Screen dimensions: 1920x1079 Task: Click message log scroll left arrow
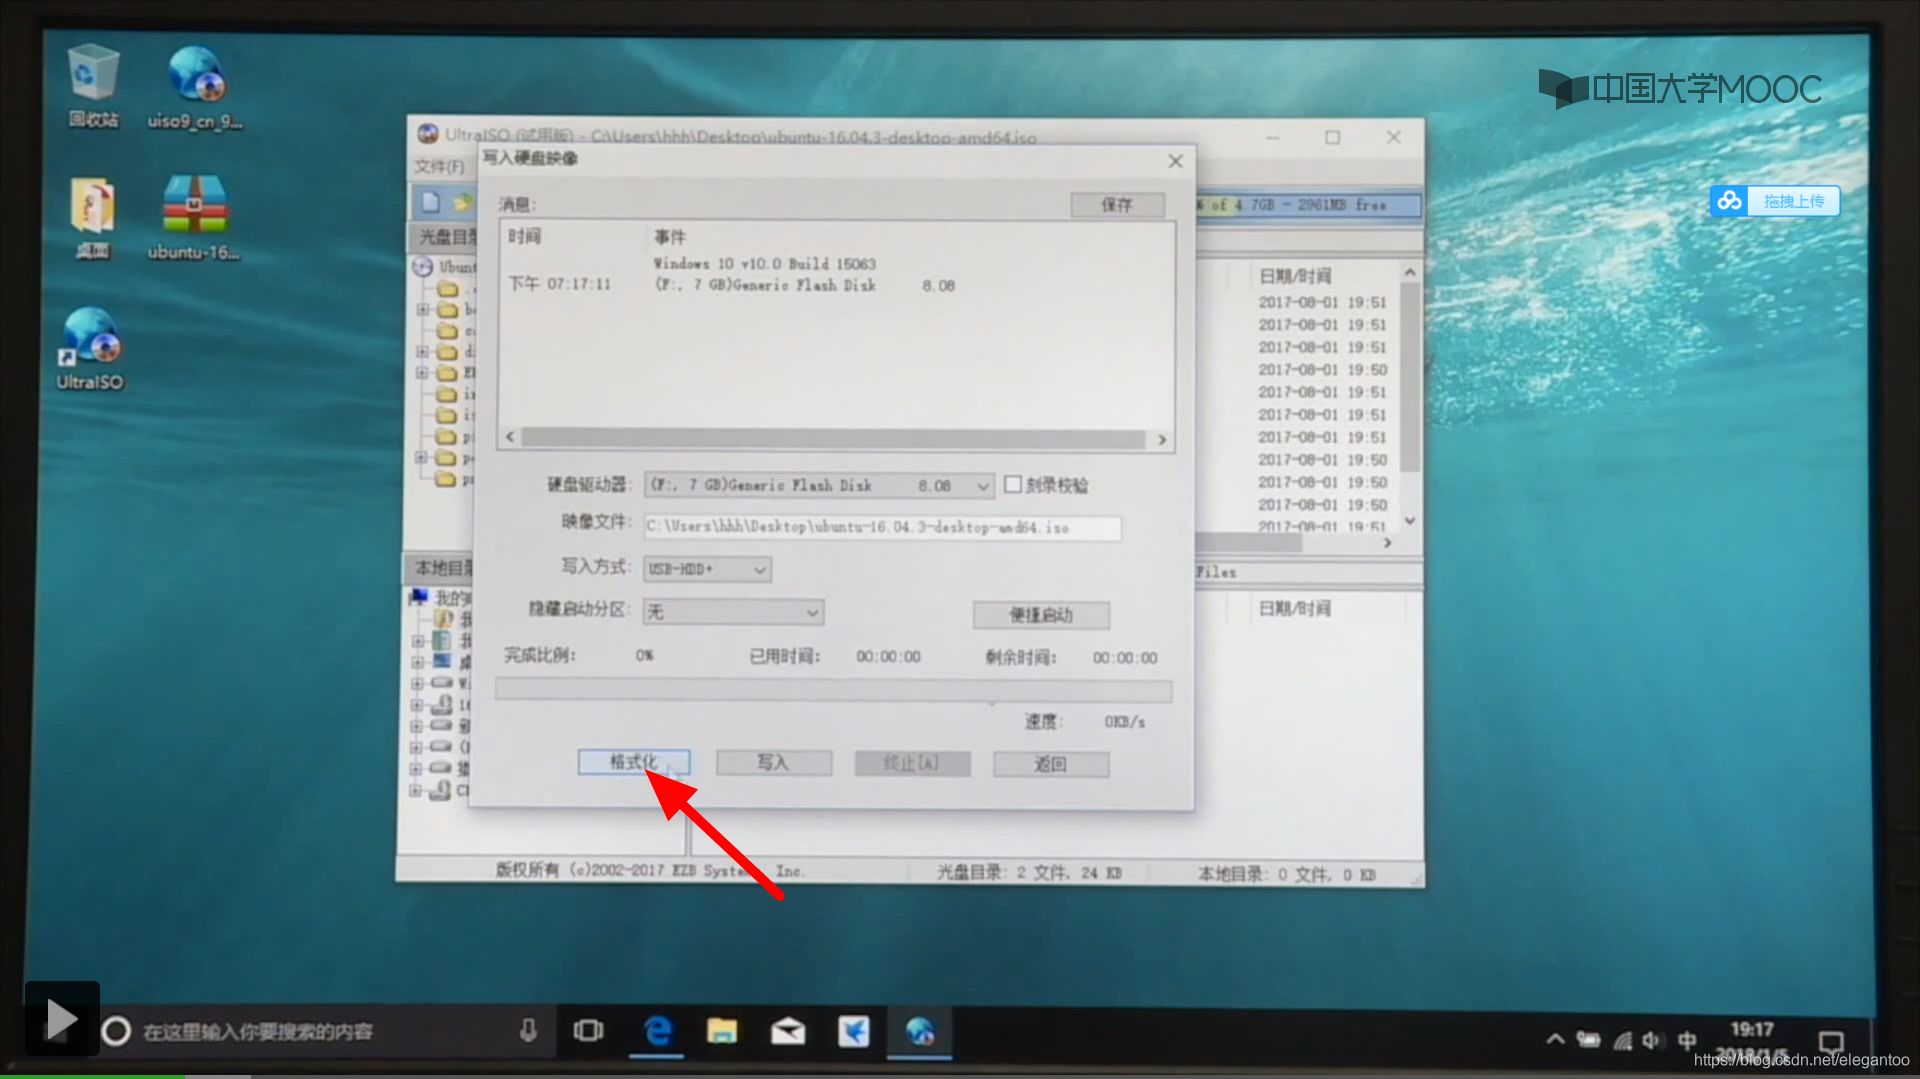(511, 437)
